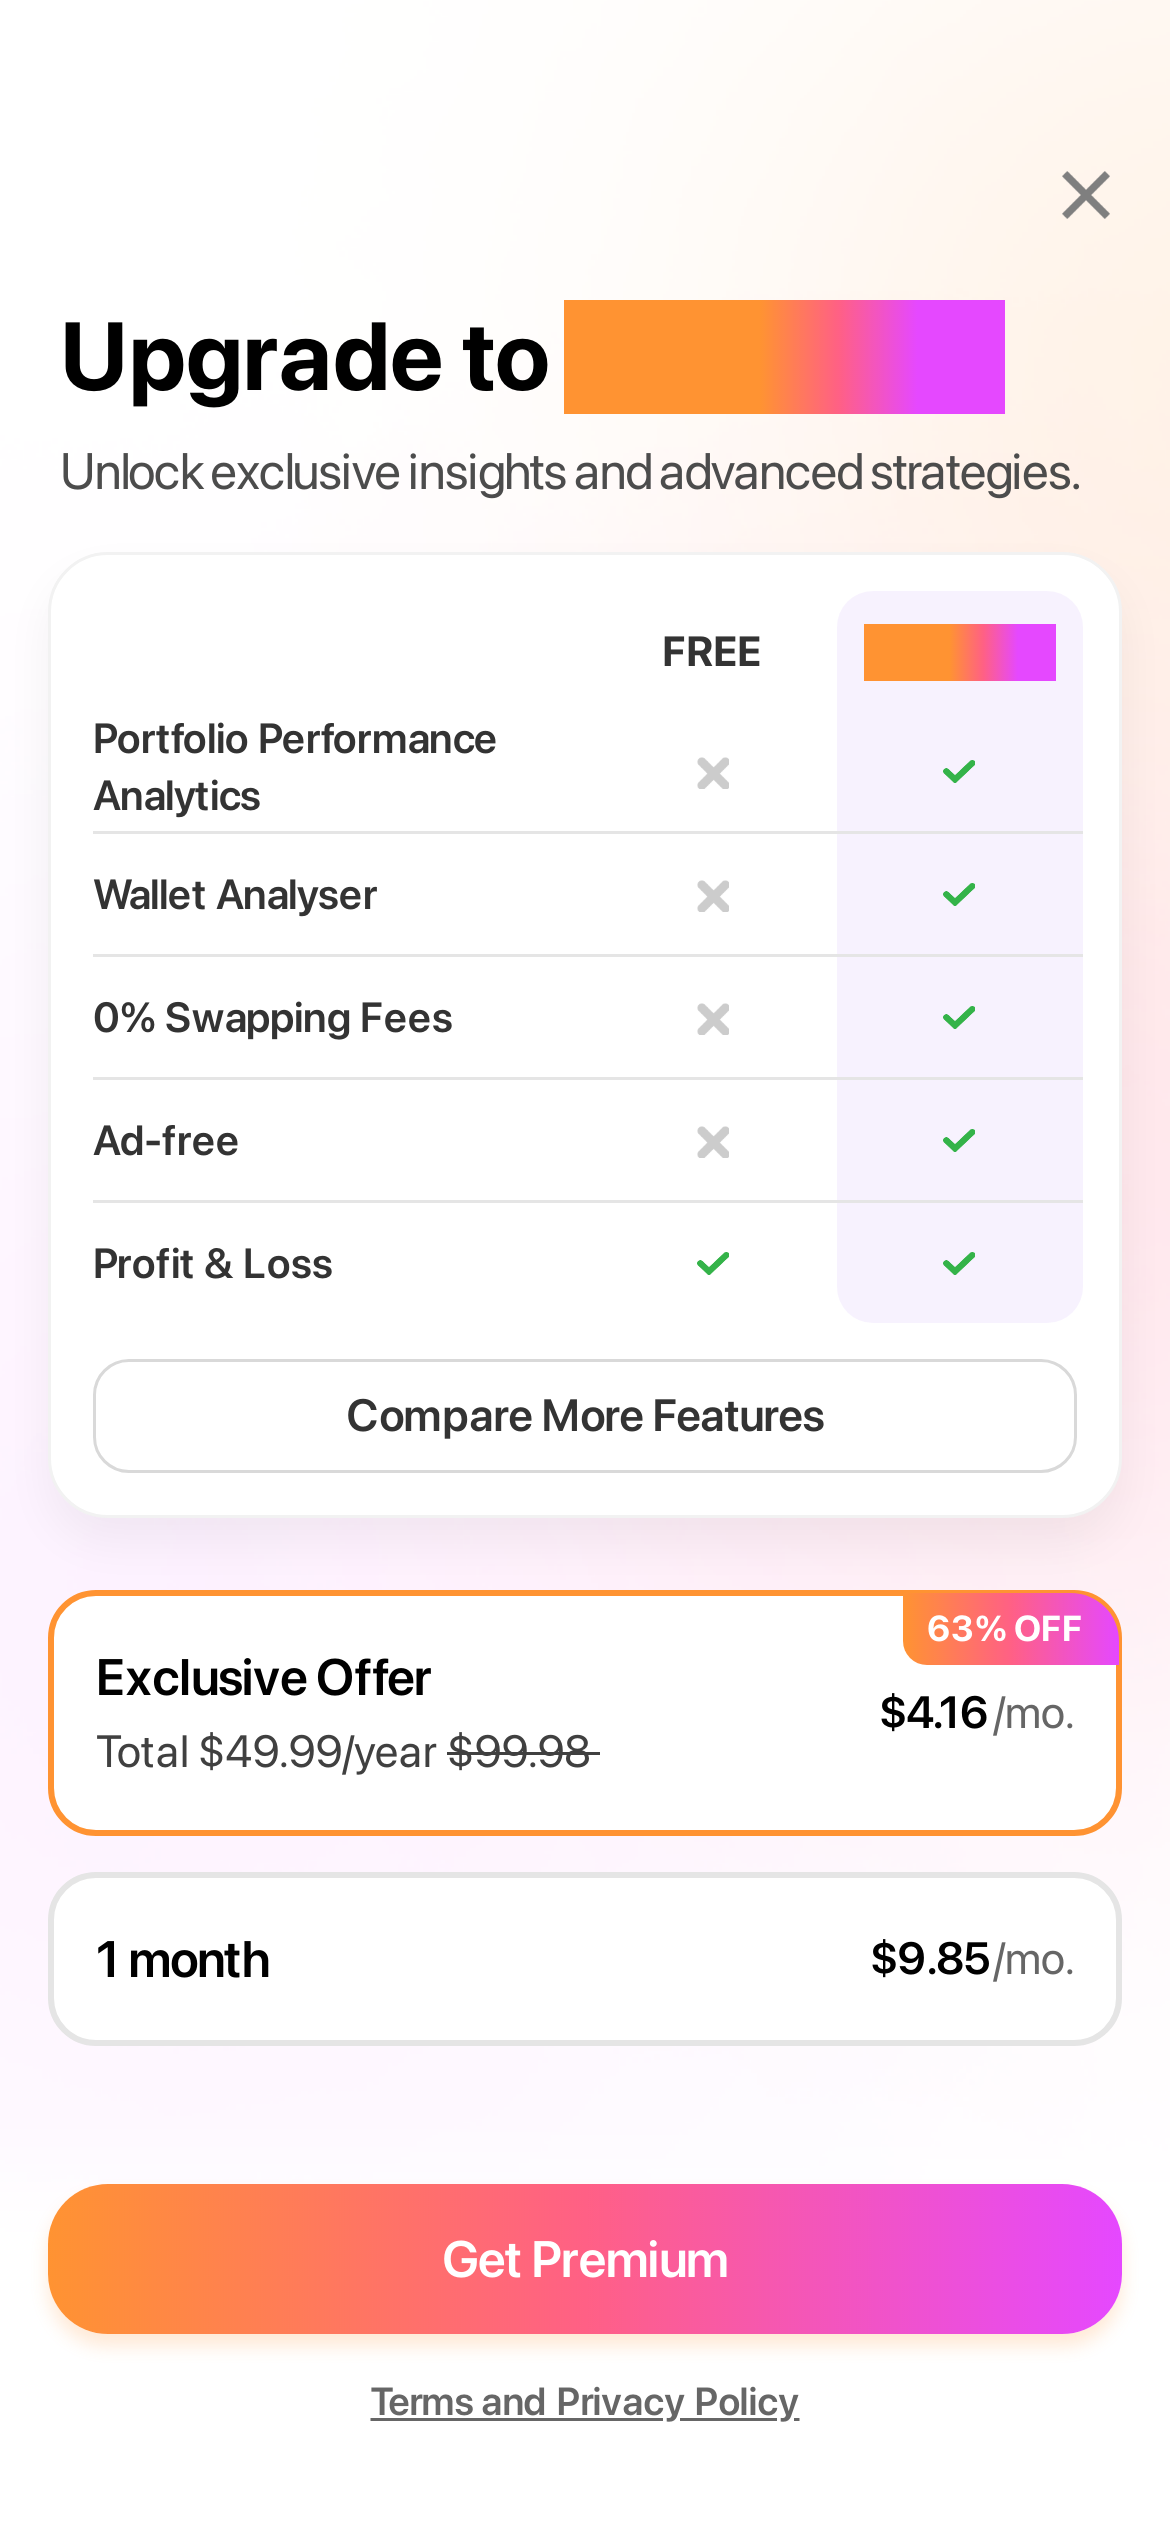Close the upgrade screen with X icon
The height and width of the screenshot is (2532, 1170).
(x=1086, y=195)
